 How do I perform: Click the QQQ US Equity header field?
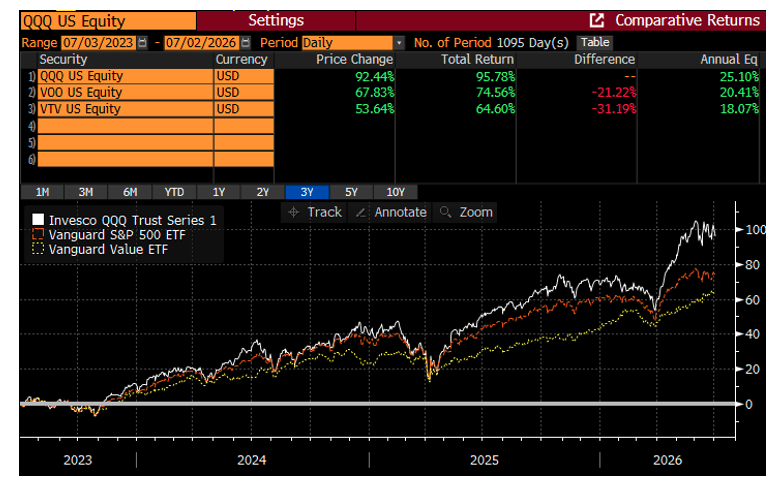(108, 21)
